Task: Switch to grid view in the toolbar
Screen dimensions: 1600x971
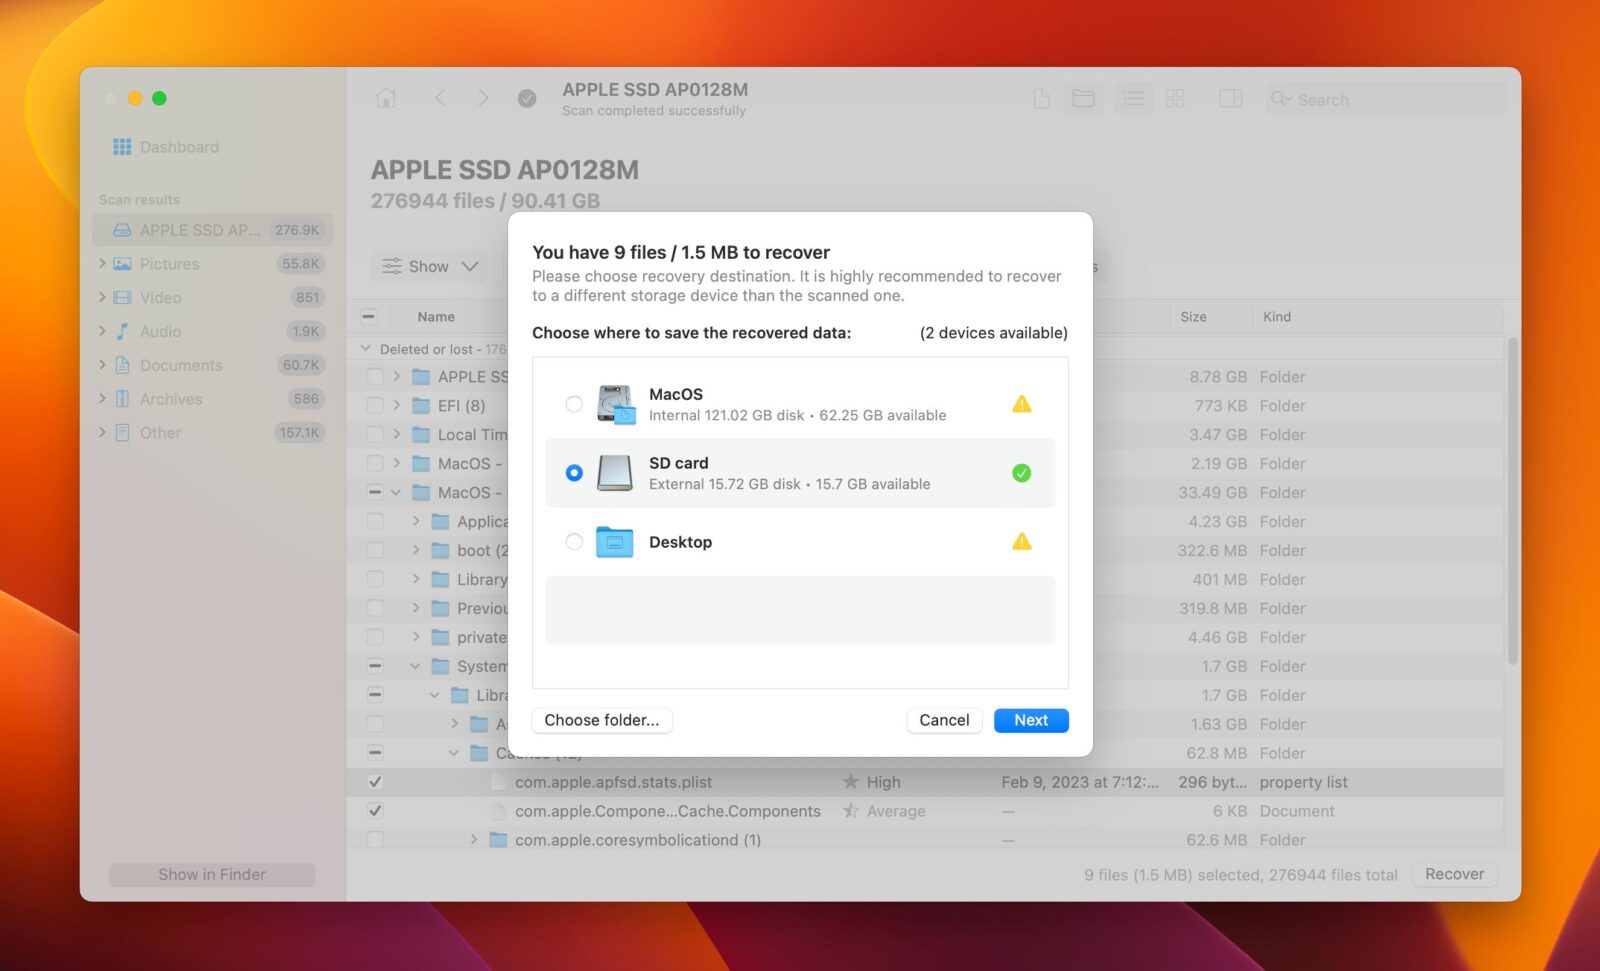Action: pyautogui.click(x=1175, y=98)
